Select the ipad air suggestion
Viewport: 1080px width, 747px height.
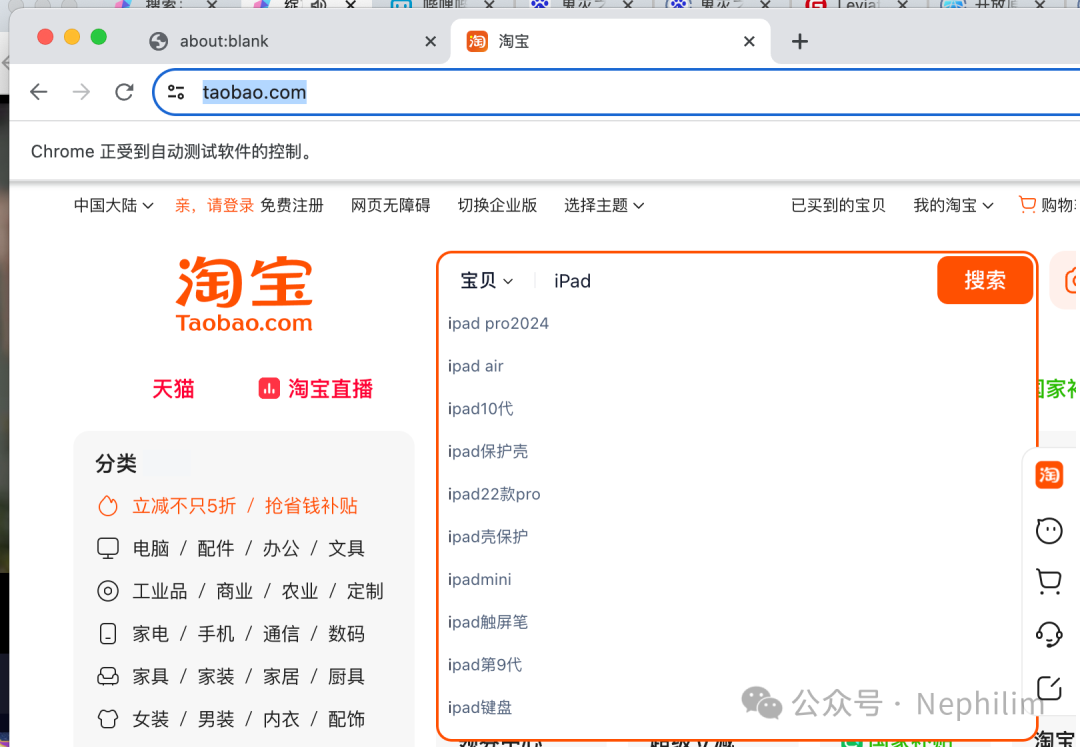475,366
